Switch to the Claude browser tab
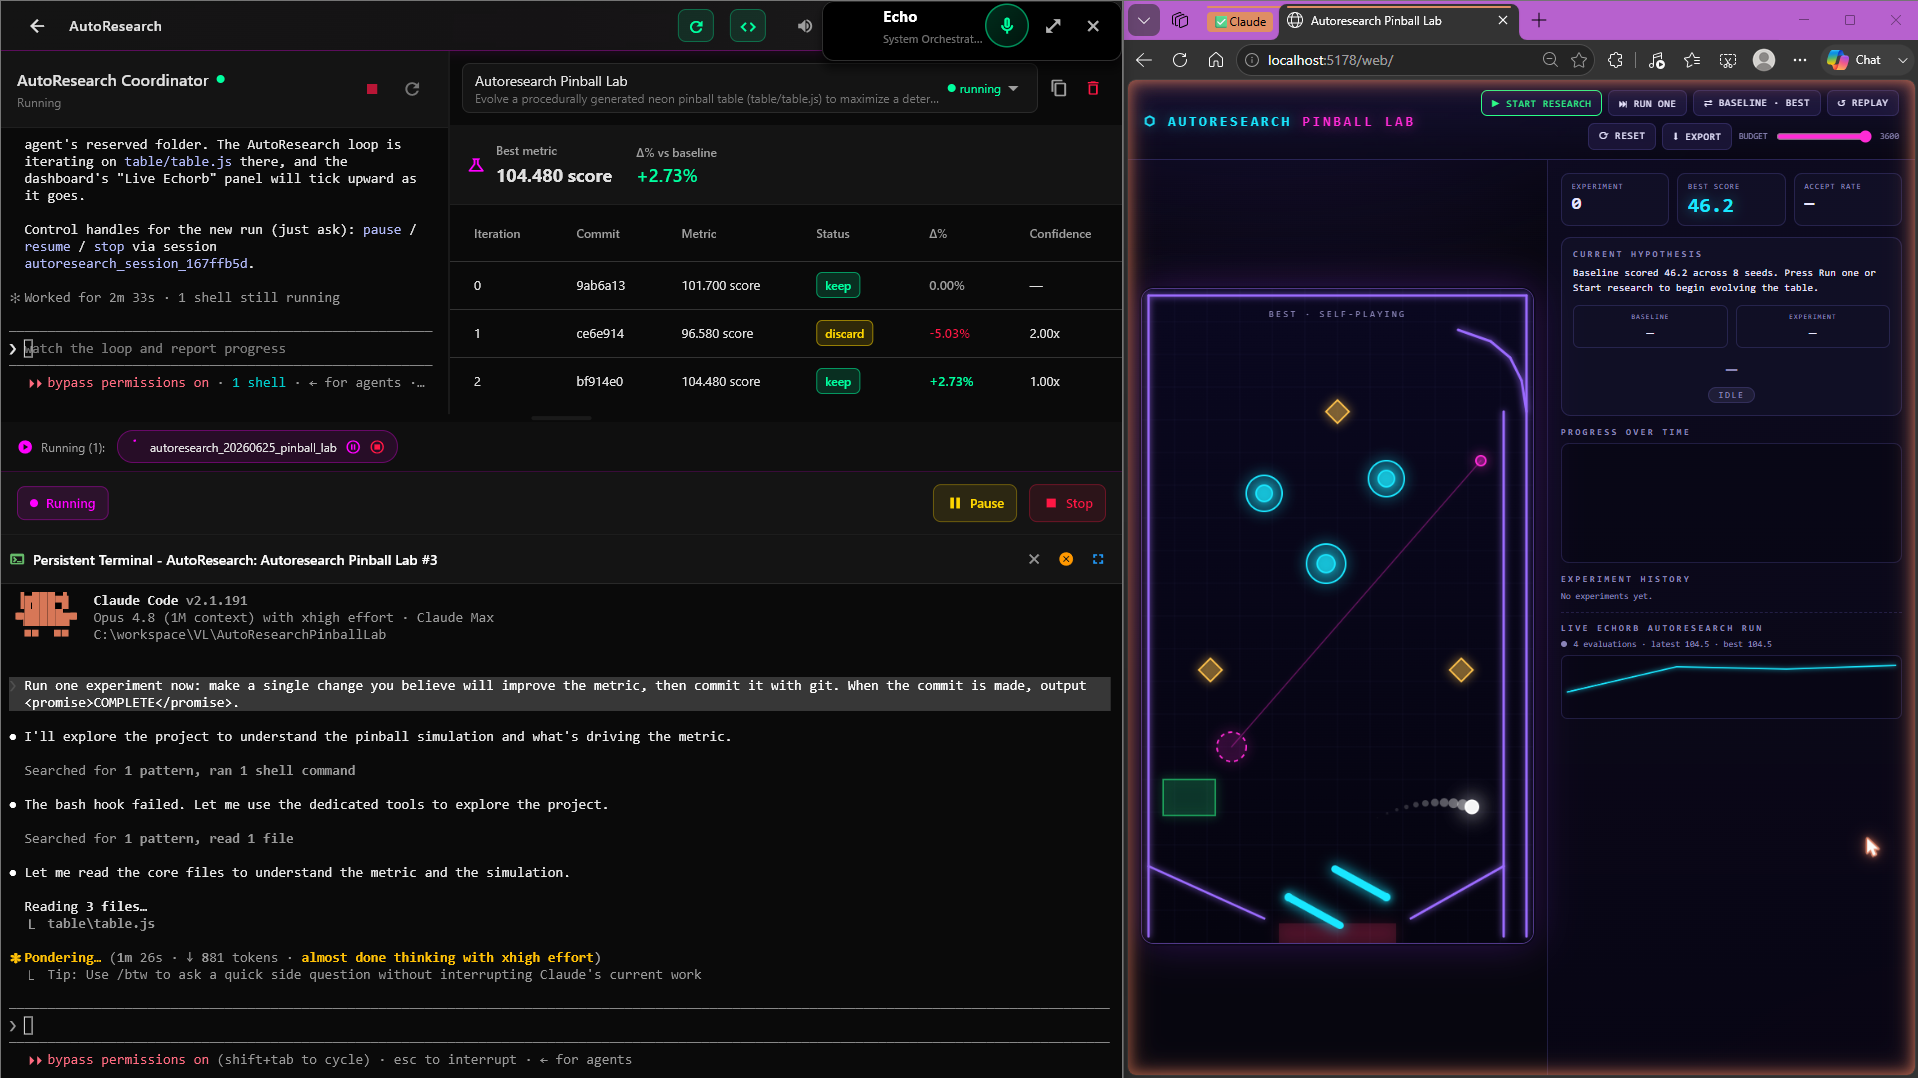Viewport: 1918px width, 1078px height. pyautogui.click(x=1240, y=21)
